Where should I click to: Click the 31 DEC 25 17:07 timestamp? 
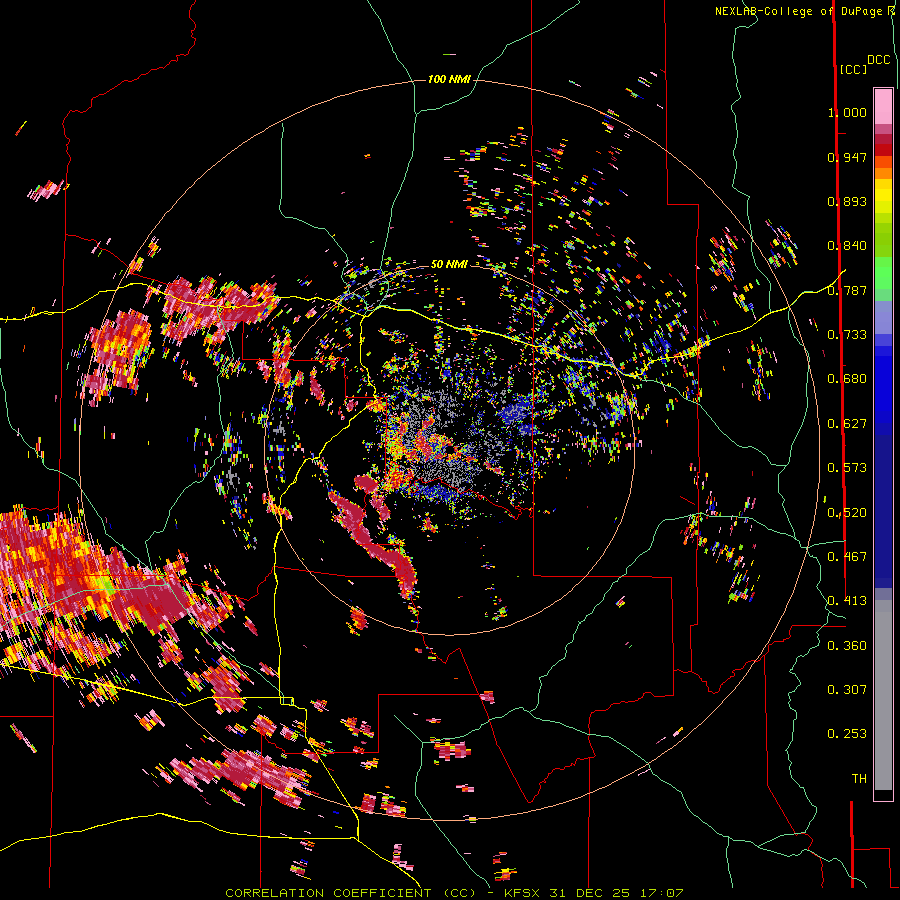616,893
